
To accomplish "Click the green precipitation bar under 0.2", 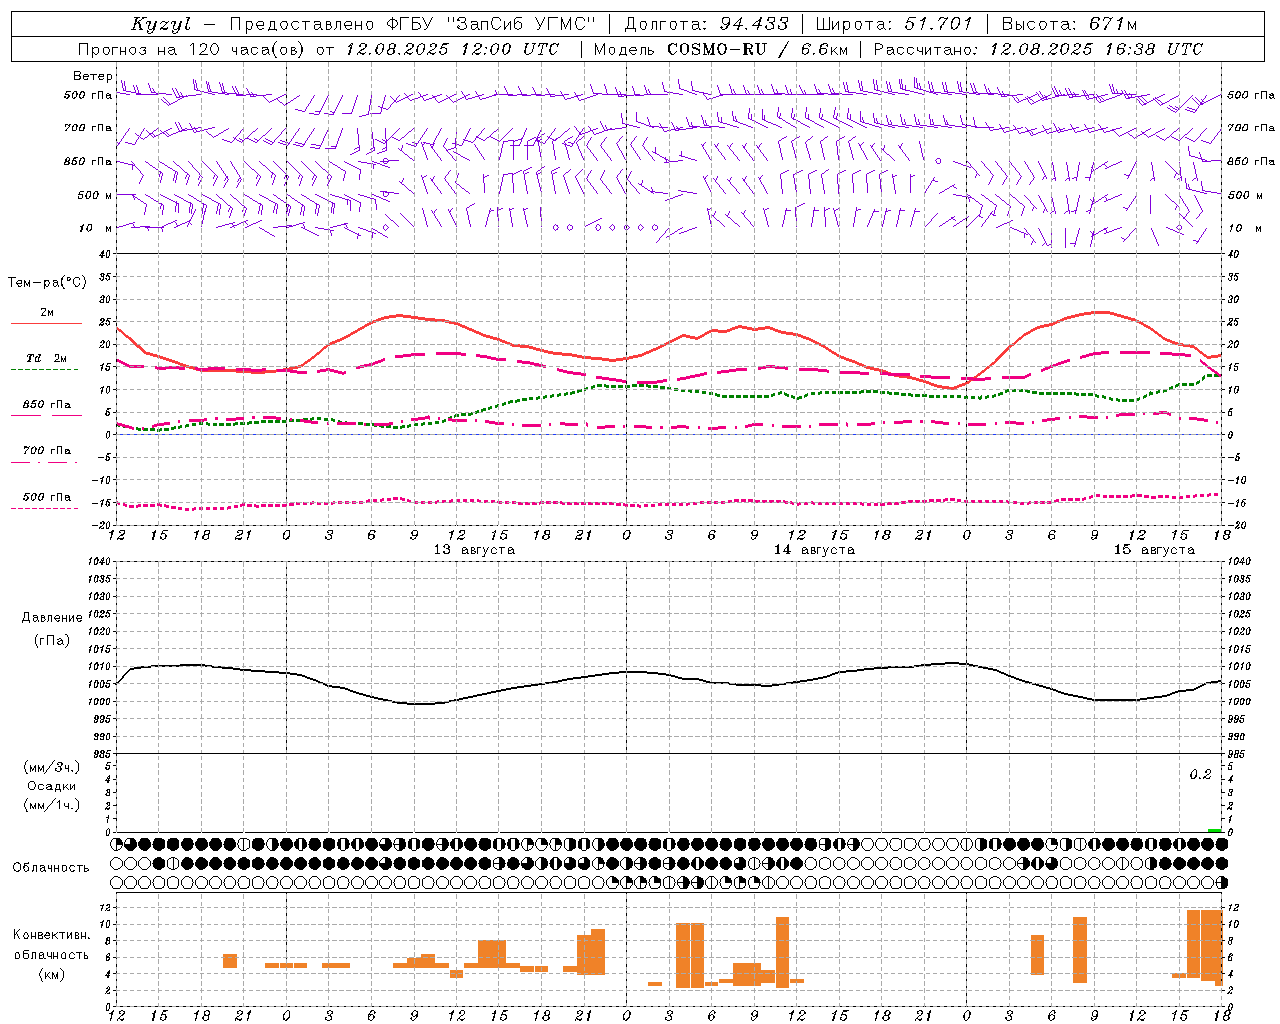I will (1214, 830).
